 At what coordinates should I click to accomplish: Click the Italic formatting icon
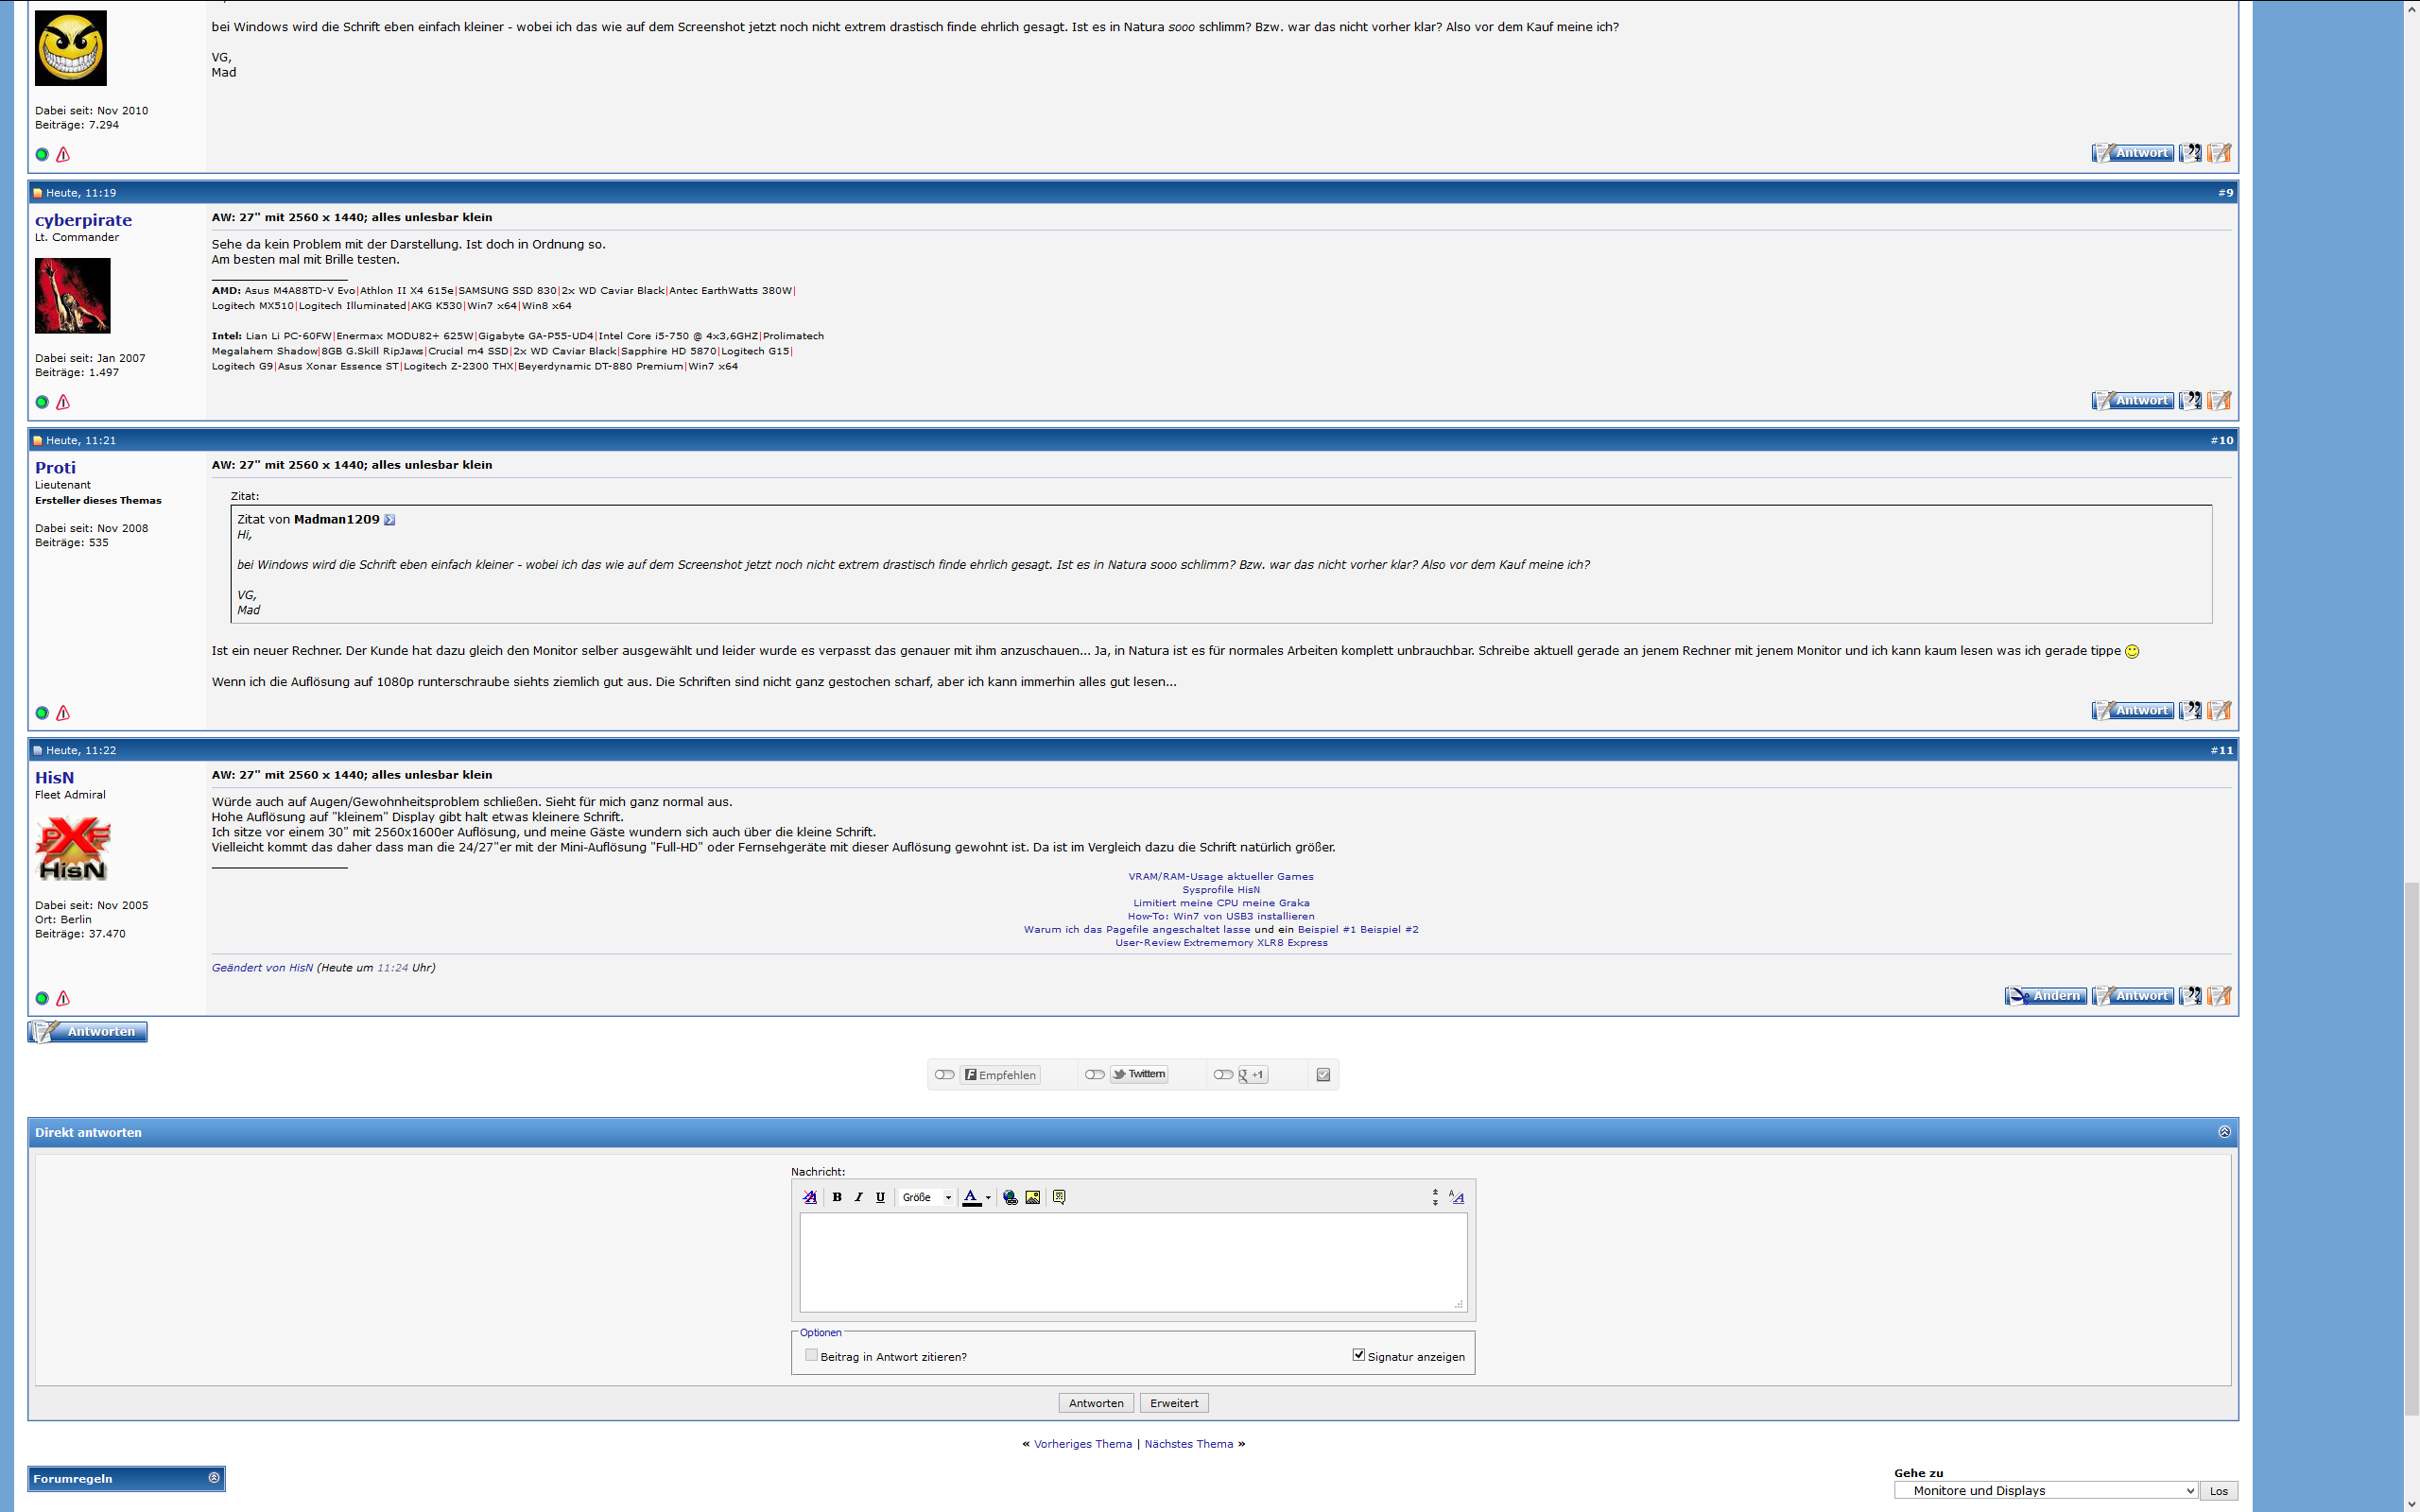coord(858,1197)
